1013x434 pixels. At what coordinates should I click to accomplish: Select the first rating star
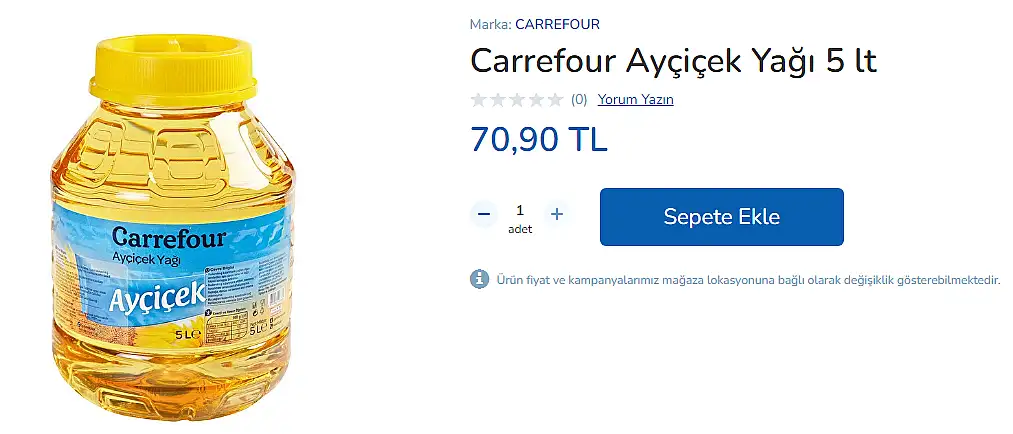(478, 99)
